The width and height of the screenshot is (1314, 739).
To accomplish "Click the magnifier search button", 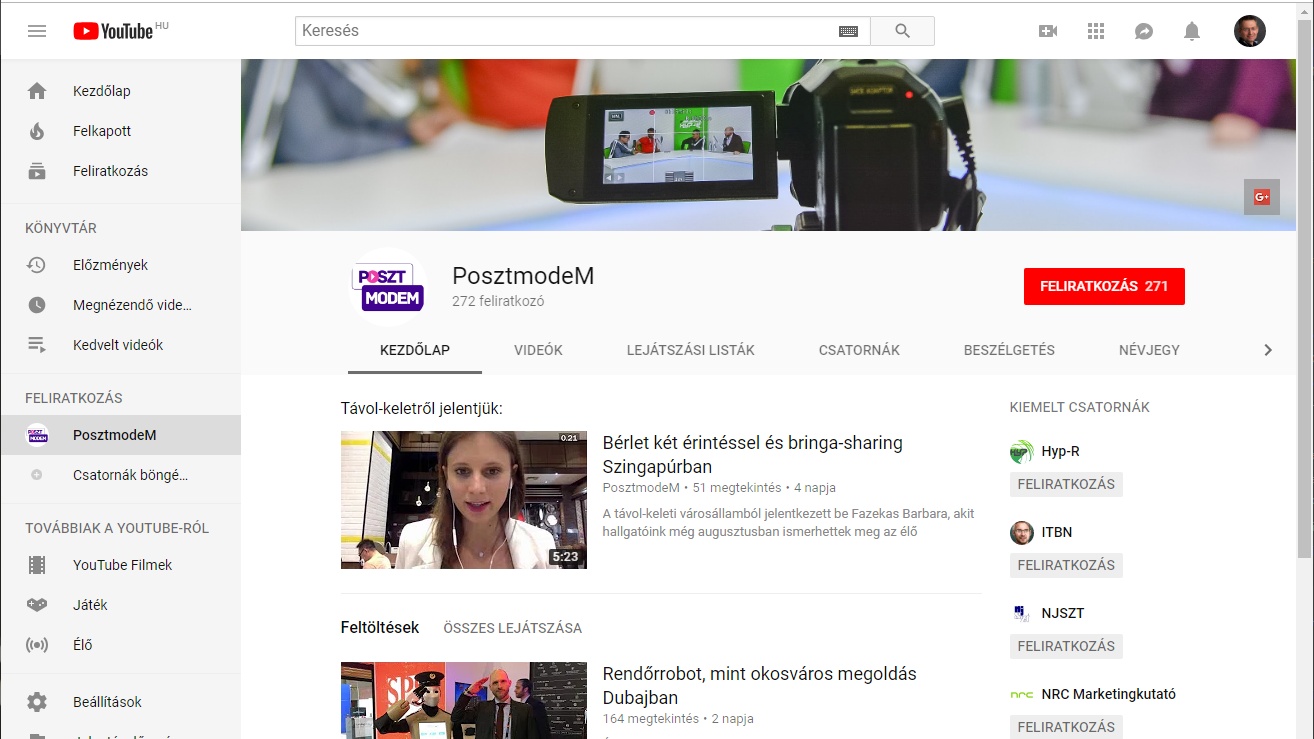I will [x=903, y=31].
